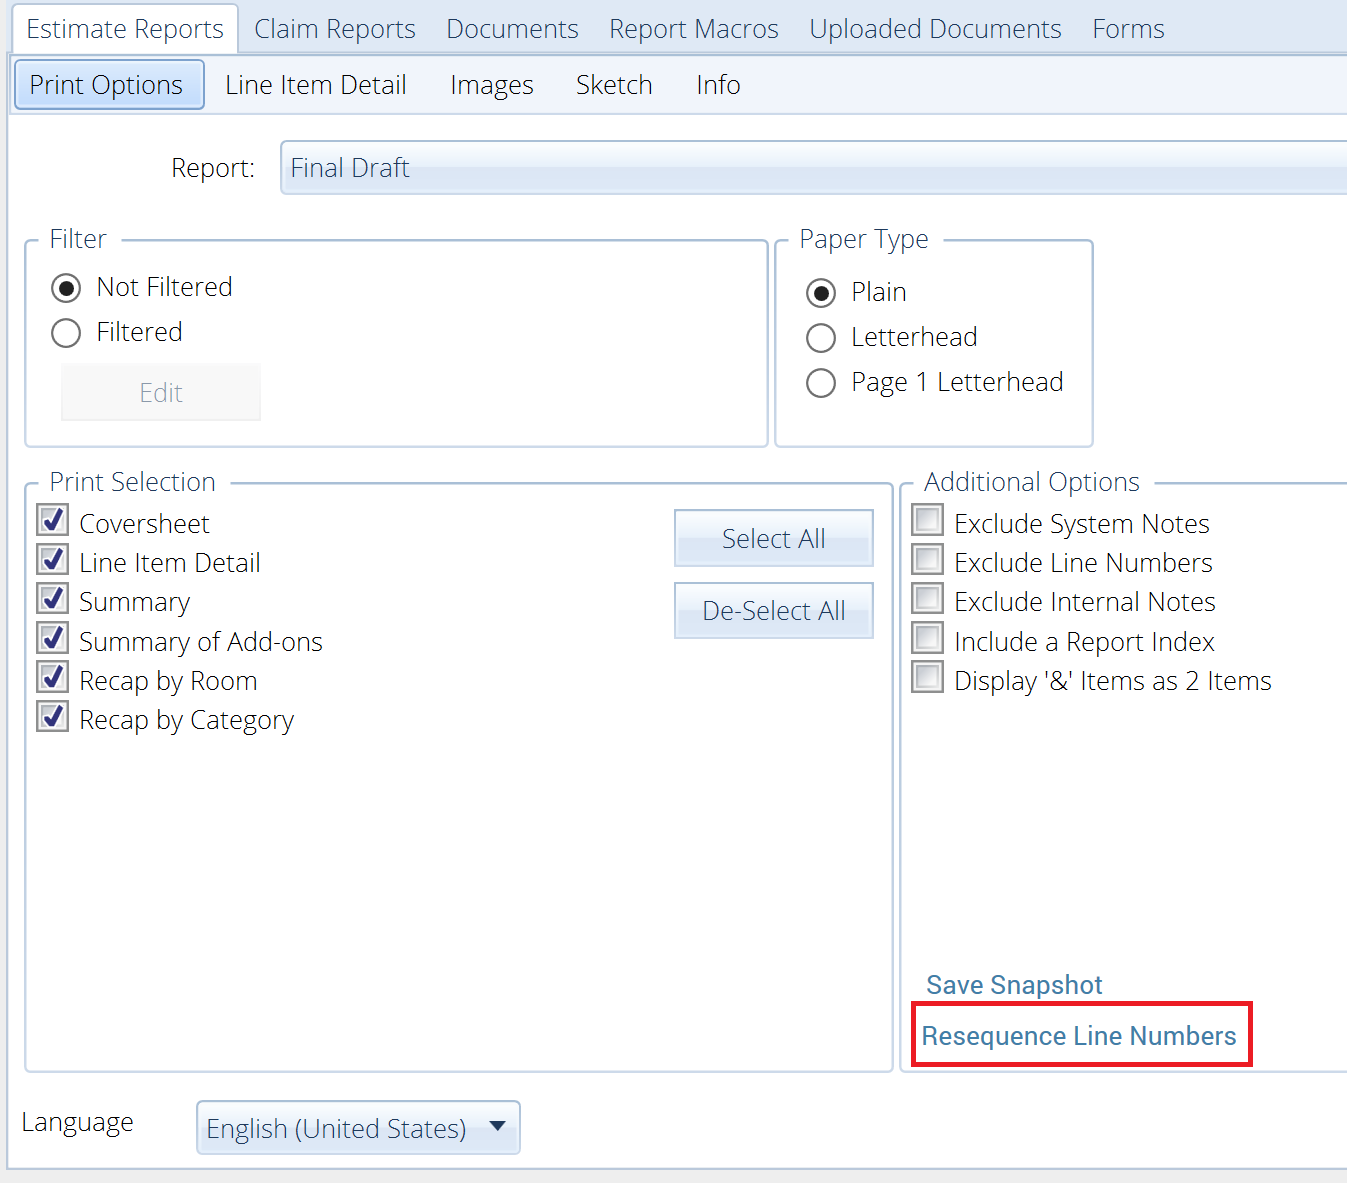Enable Exclude Line Numbers
The image size is (1347, 1183).
[928, 559]
